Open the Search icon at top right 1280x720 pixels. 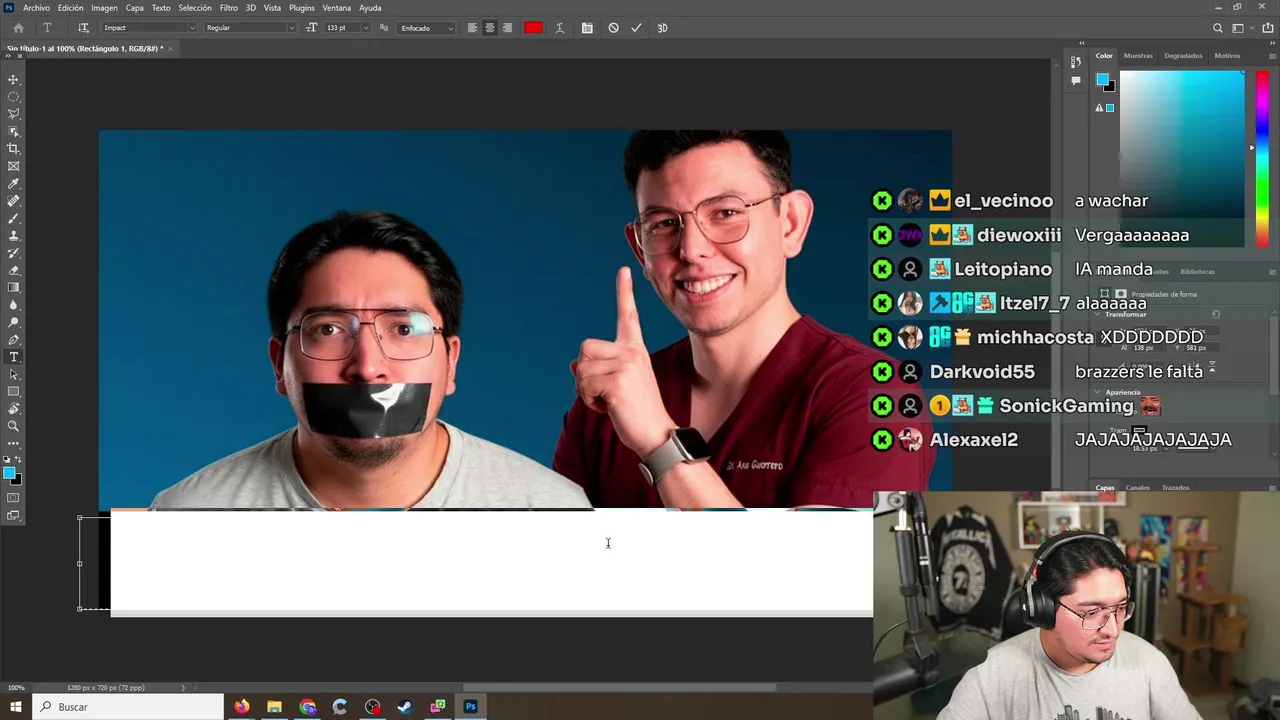pos(1217,28)
